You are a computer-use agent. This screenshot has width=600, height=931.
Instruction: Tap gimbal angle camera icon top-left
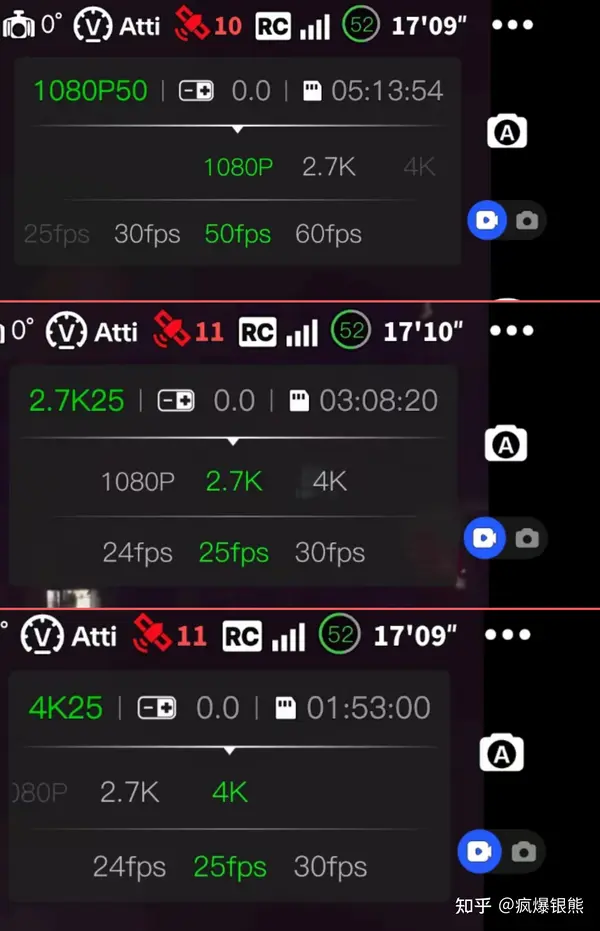tap(17, 25)
